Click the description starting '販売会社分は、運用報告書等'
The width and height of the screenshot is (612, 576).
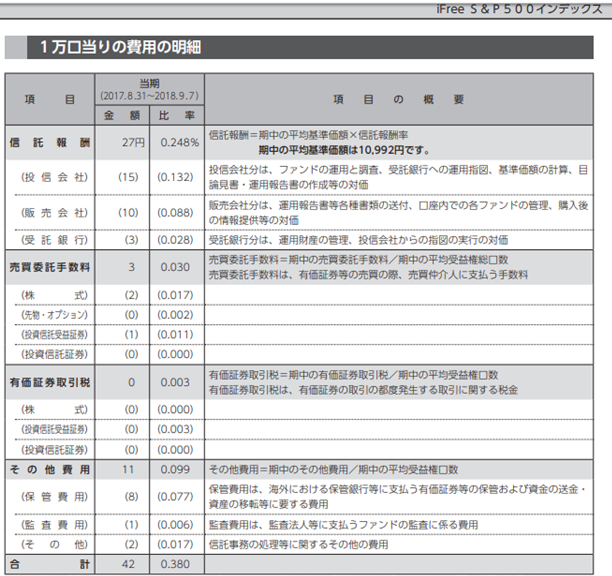coord(398,213)
